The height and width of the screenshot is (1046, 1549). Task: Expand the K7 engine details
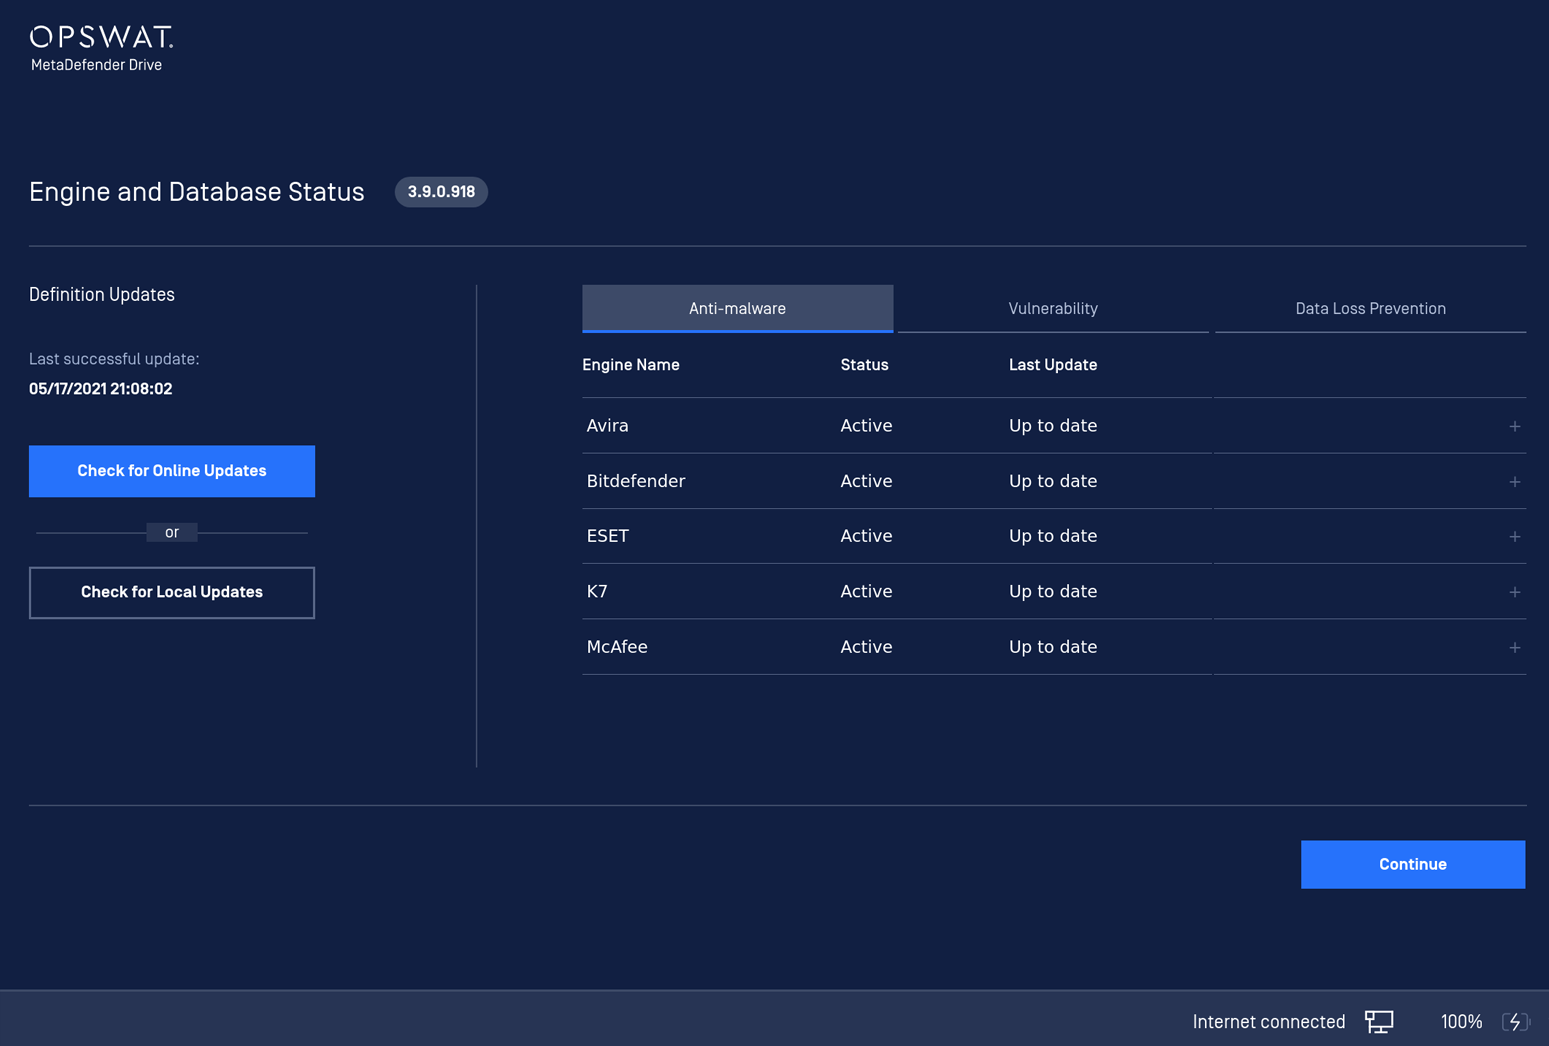click(1514, 592)
